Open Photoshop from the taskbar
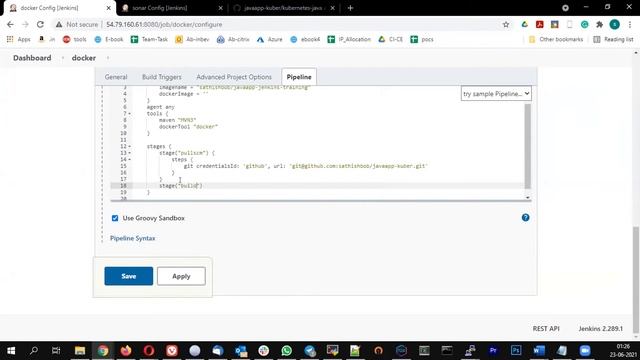This screenshot has width=640, height=360. pos(516,351)
